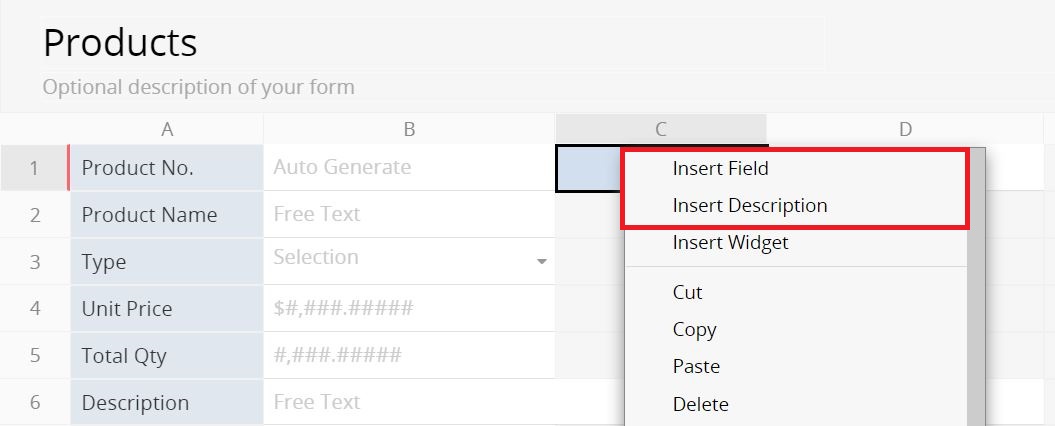Select Insert Widget in context menu
1055x426 pixels.
coord(730,242)
